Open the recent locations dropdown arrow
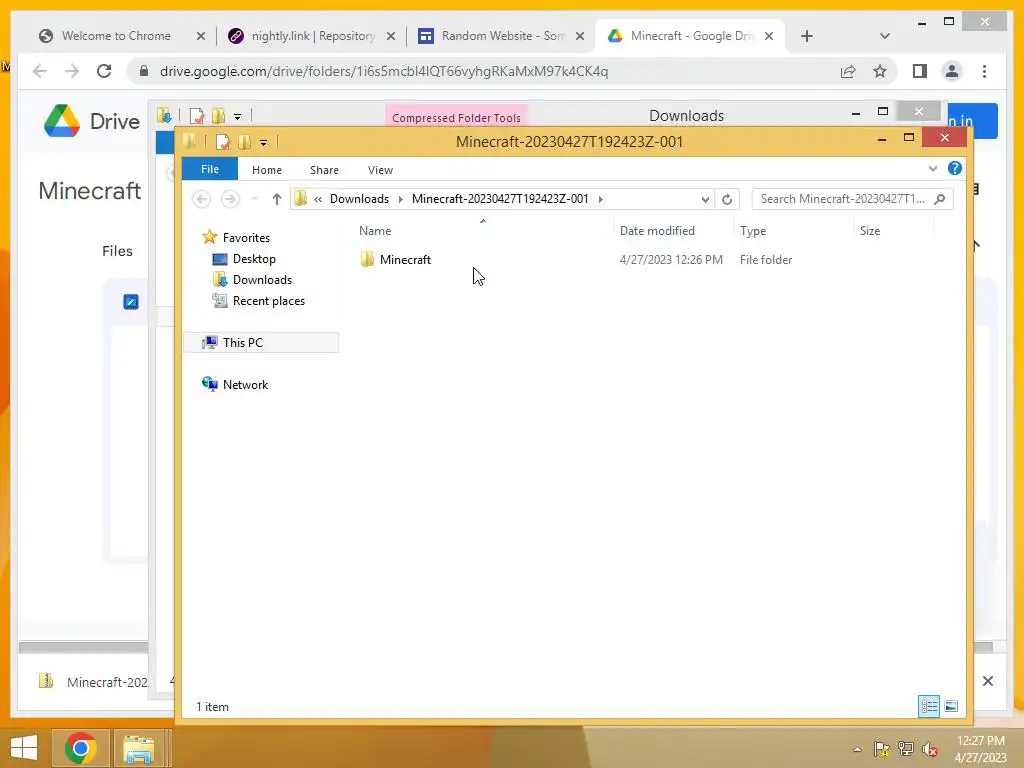The image size is (1024, 768). click(255, 199)
